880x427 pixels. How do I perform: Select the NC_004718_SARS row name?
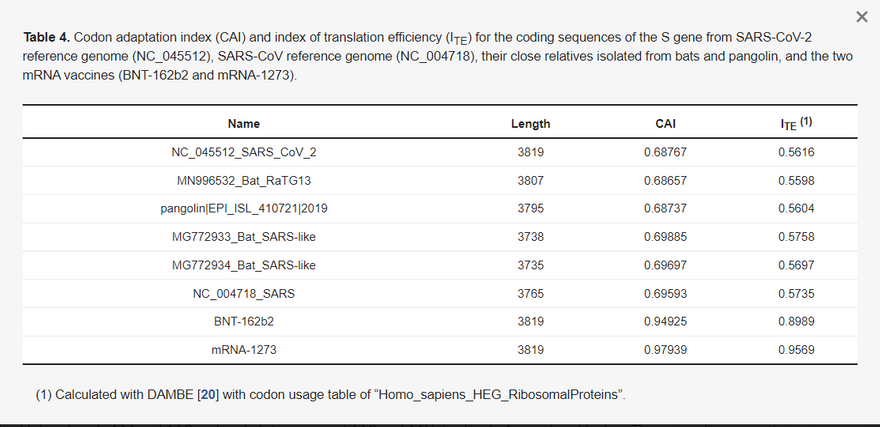pos(244,293)
